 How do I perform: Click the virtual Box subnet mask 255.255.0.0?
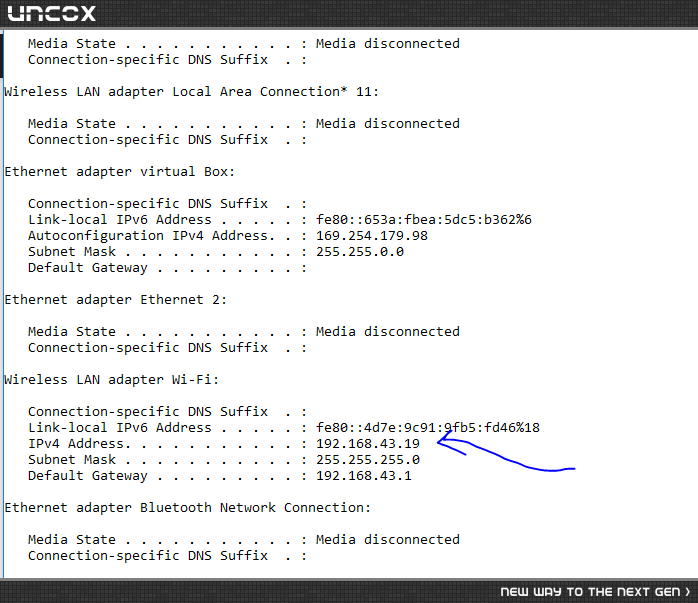pyautogui.click(x=360, y=251)
